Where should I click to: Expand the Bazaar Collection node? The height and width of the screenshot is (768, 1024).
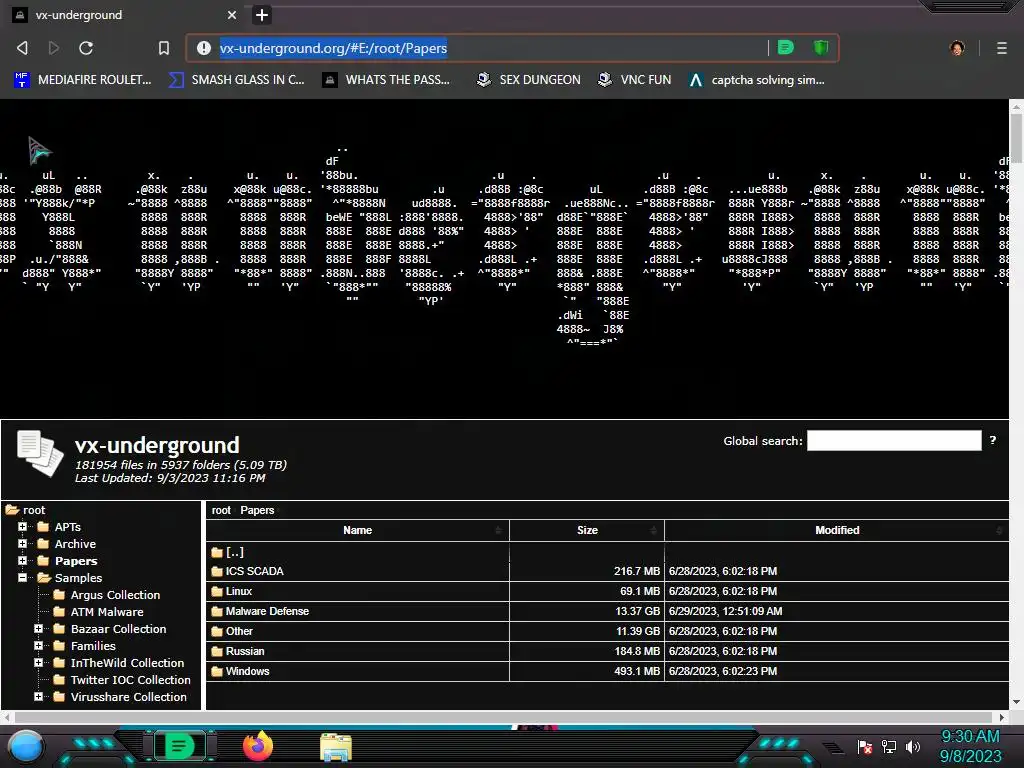pyautogui.click(x=38, y=628)
